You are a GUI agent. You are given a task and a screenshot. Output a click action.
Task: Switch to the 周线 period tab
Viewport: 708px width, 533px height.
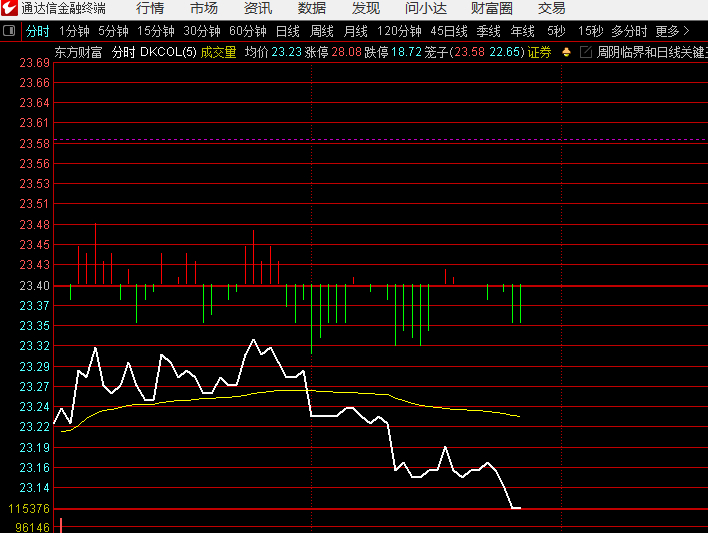[x=321, y=31]
